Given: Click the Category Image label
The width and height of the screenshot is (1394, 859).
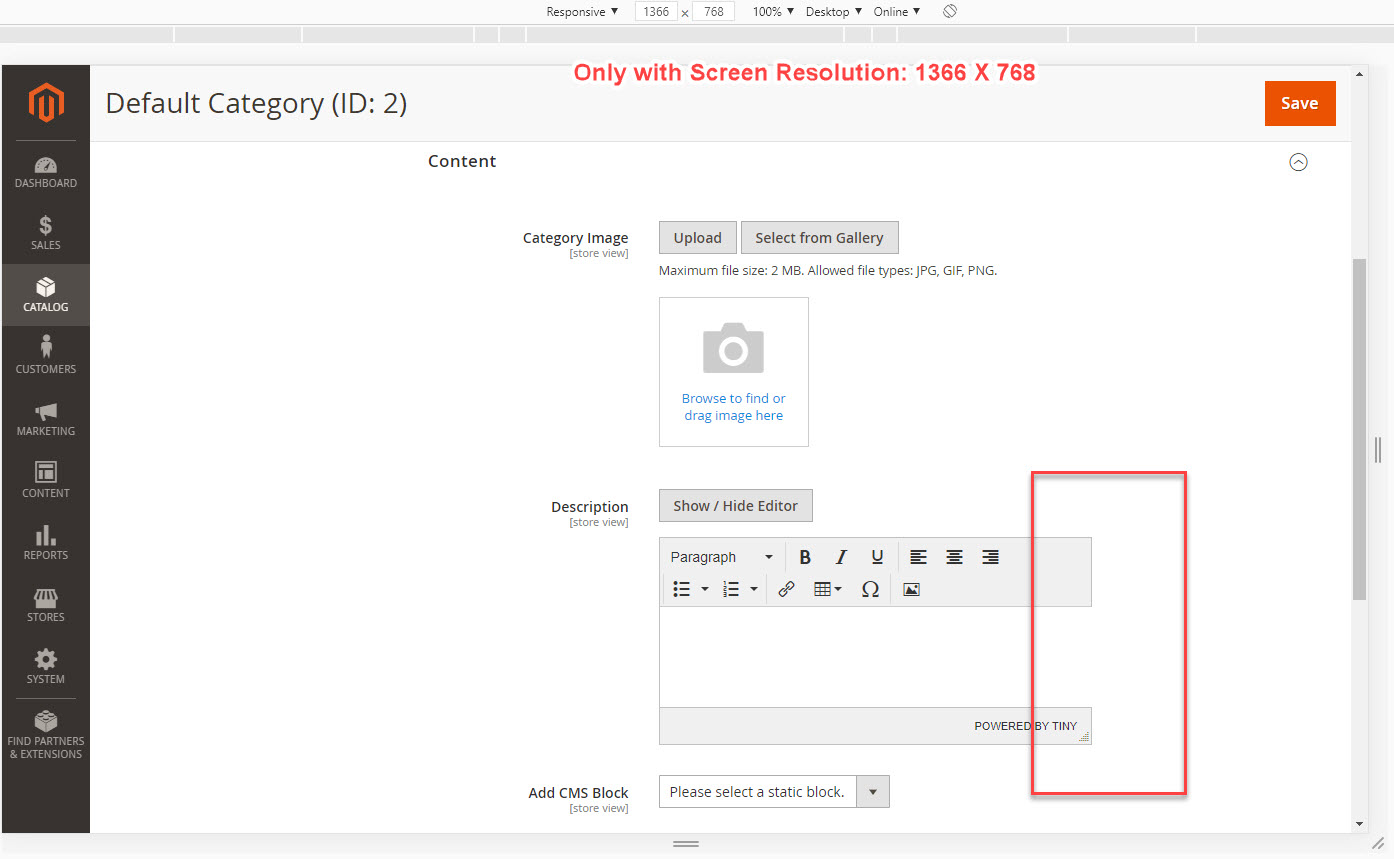Looking at the screenshot, I should [x=576, y=238].
